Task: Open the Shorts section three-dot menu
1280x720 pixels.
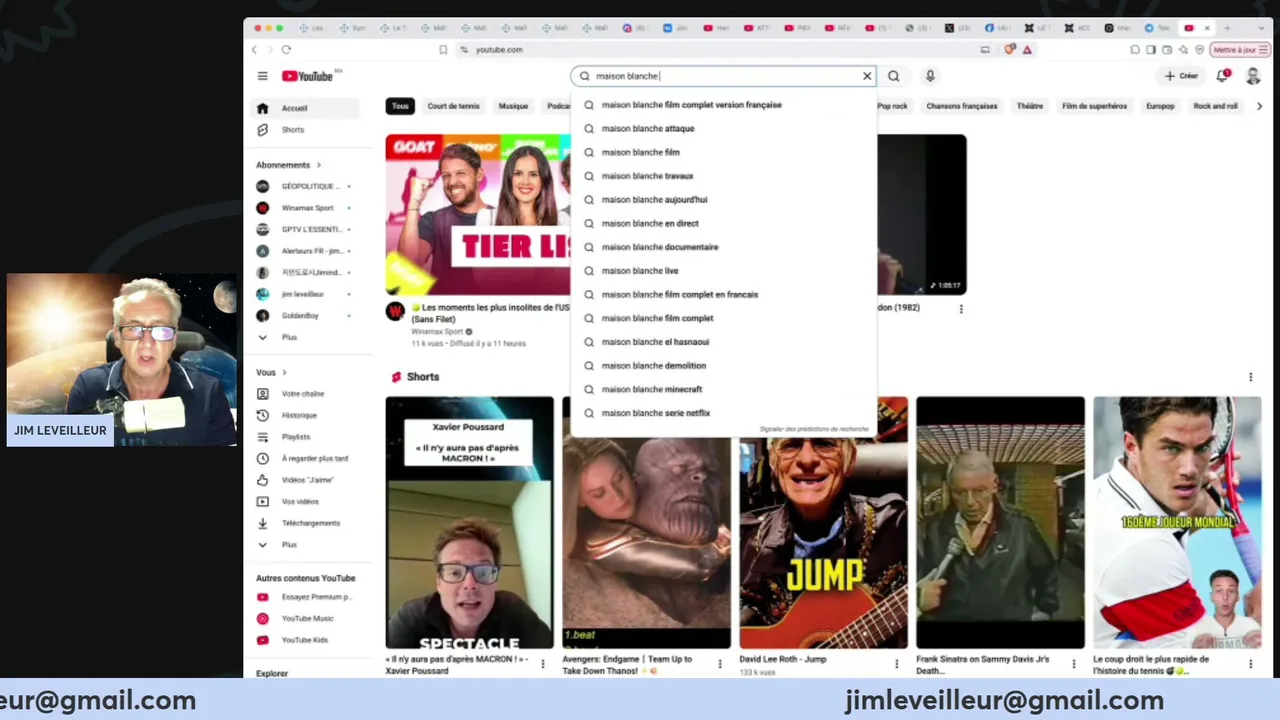Action: [x=1250, y=377]
